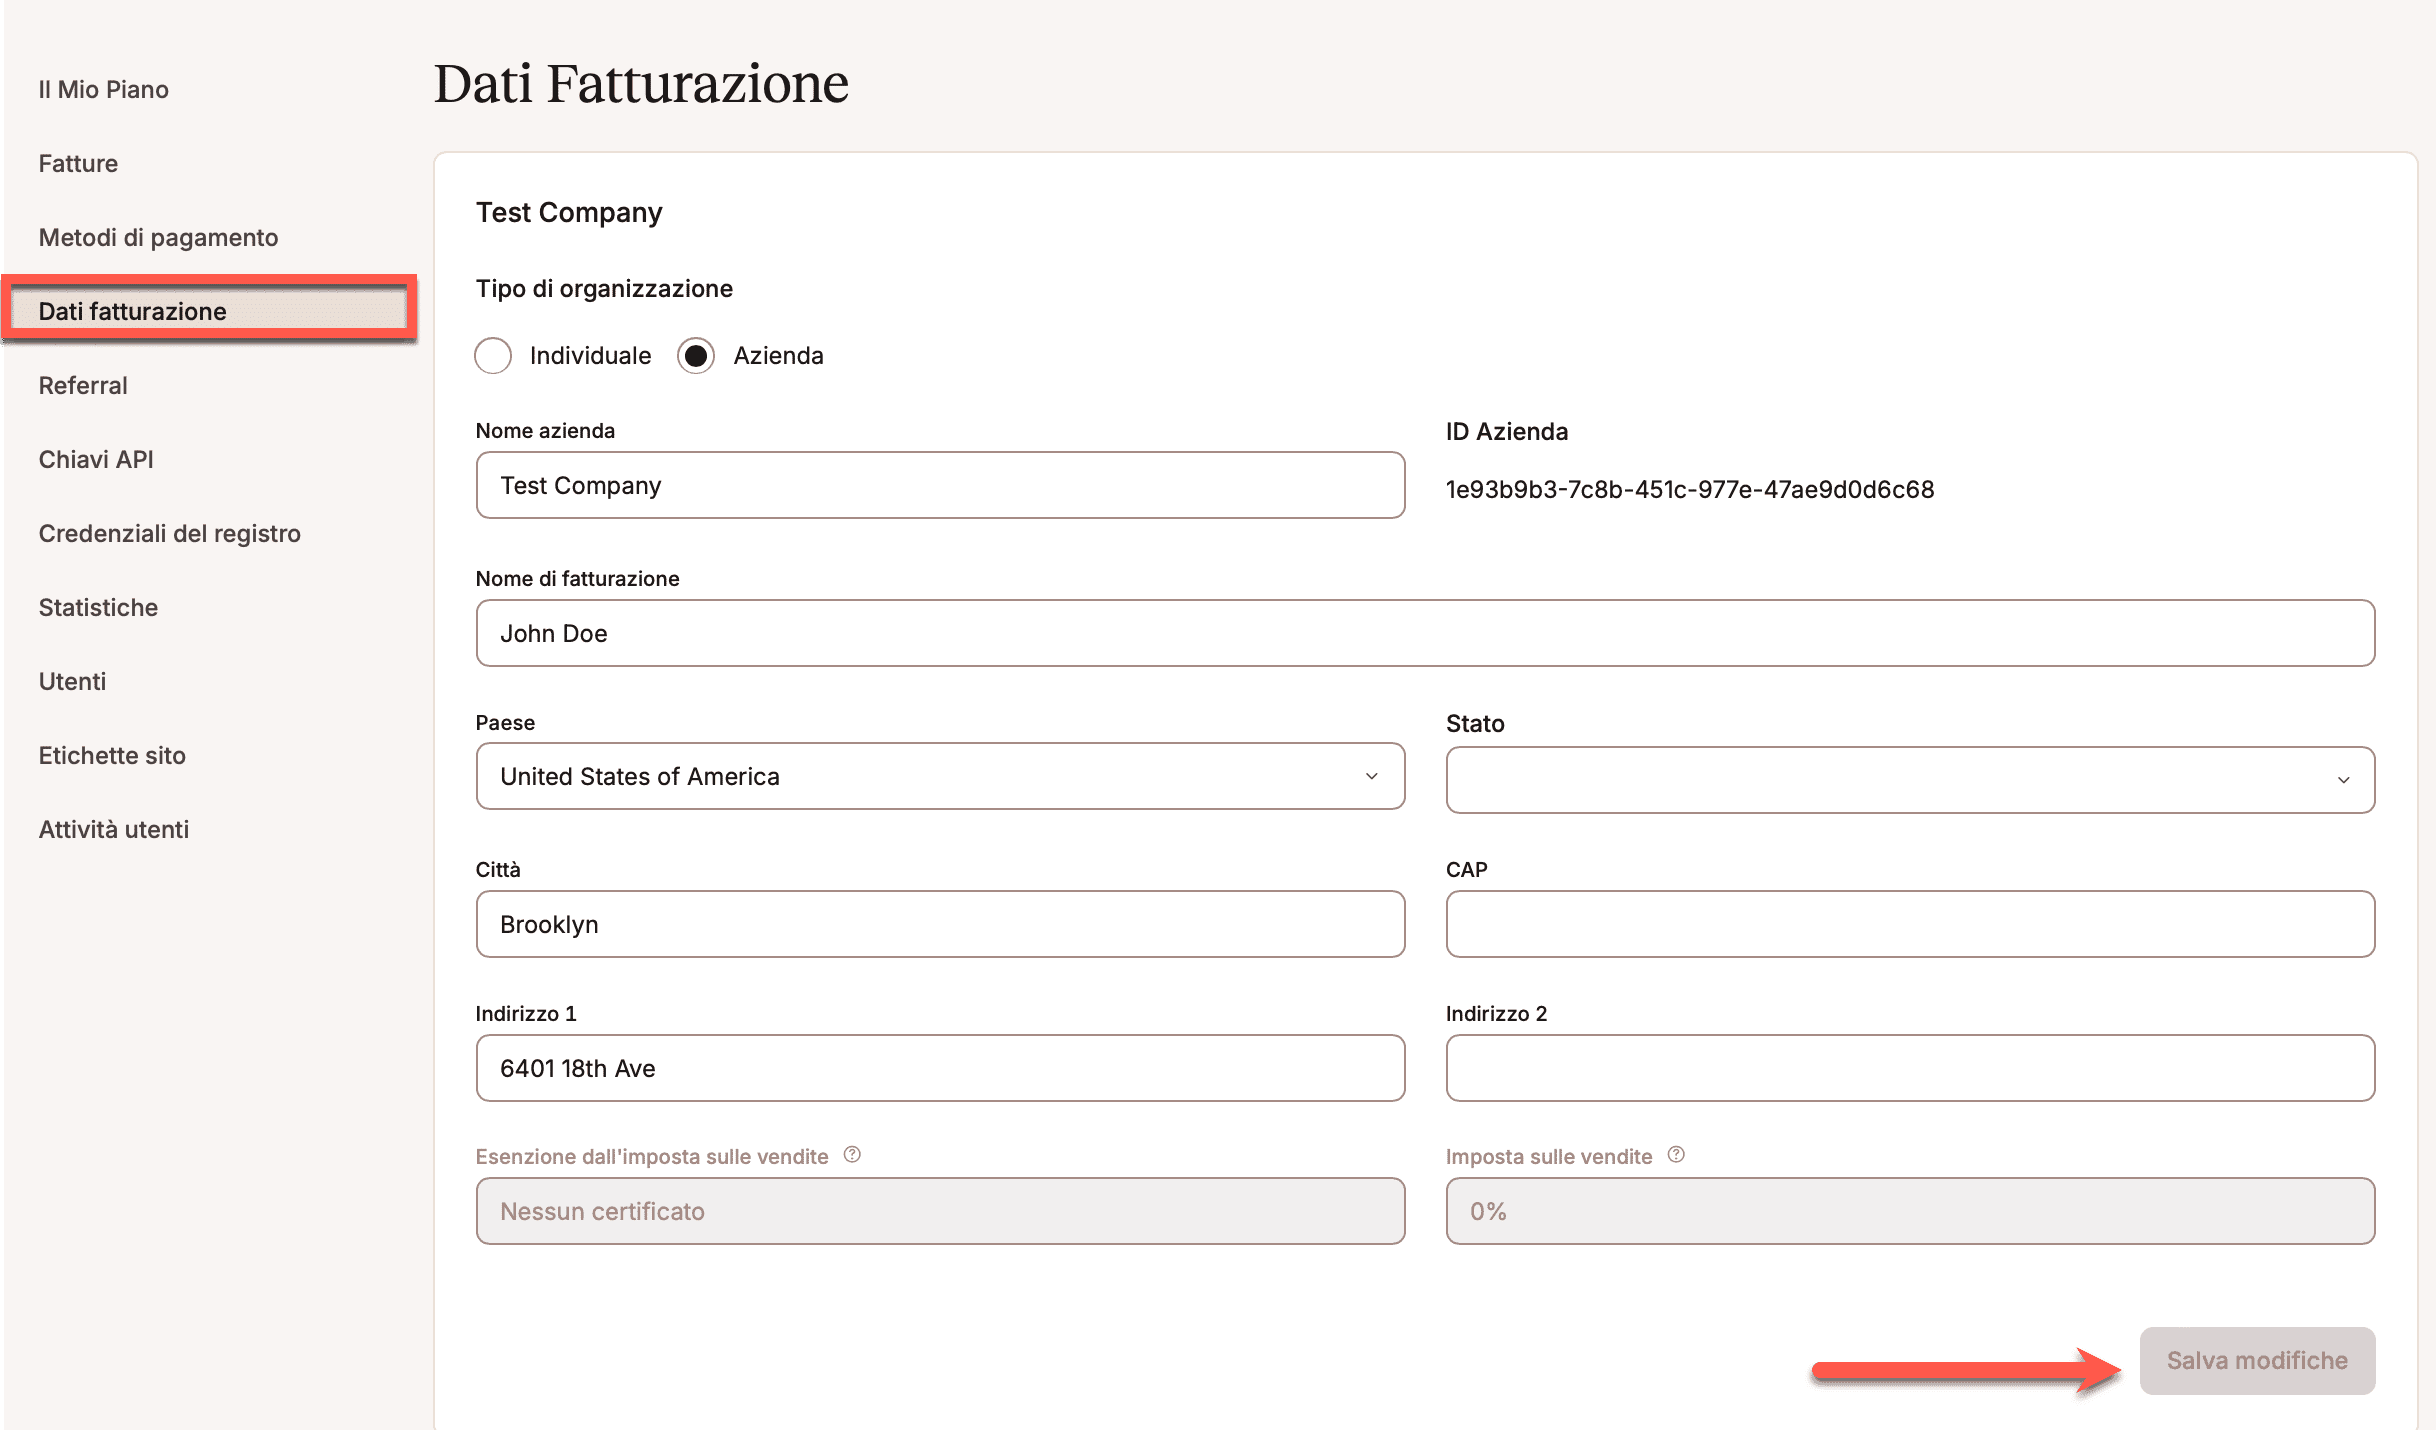Click into the Indirizzo 2 field
Screen dimensions: 2436x1430
point(1910,1068)
